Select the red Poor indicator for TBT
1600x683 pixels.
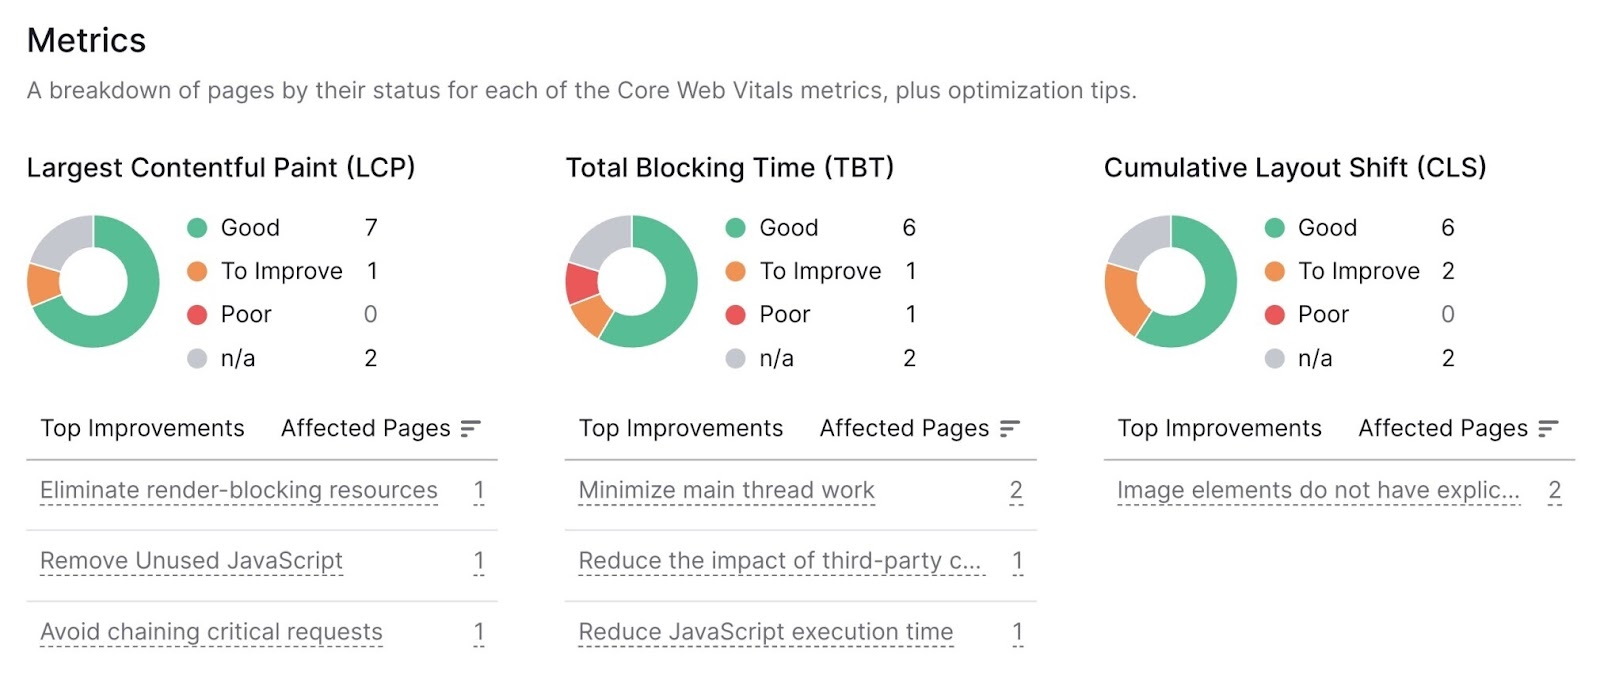click(735, 313)
